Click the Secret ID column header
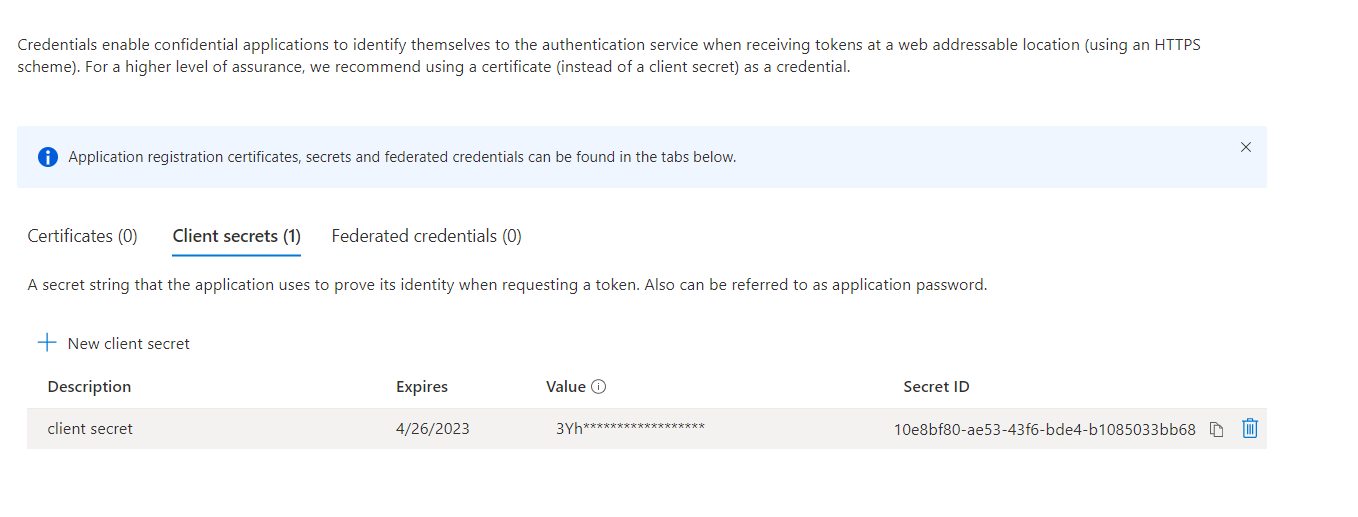1358x517 pixels. tap(935, 387)
